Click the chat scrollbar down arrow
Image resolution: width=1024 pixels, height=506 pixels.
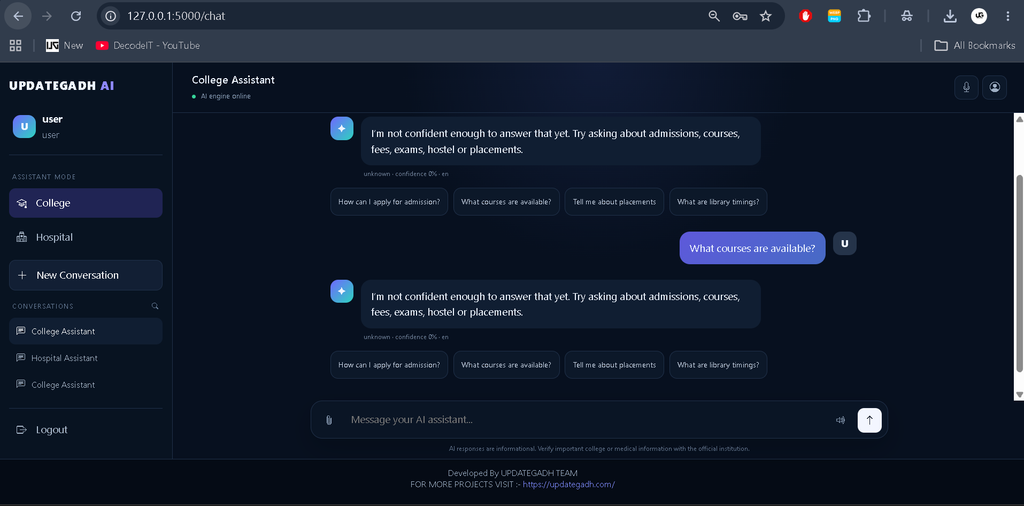pos(1019,395)
